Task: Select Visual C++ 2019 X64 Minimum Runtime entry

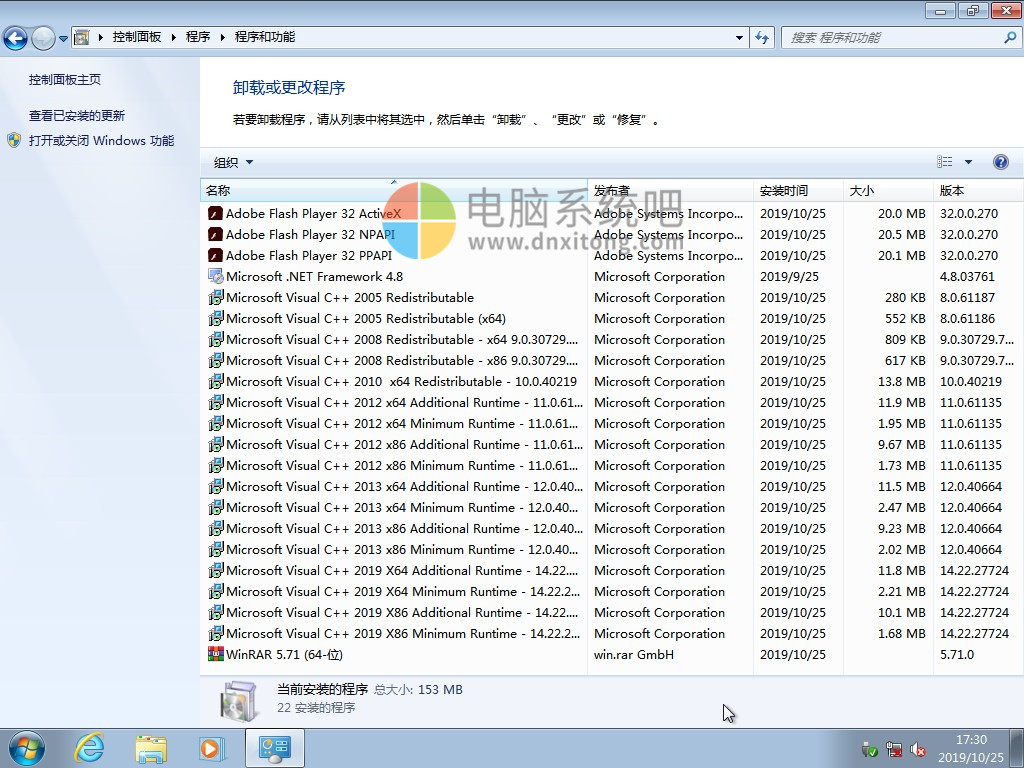Action: [612, 591]
